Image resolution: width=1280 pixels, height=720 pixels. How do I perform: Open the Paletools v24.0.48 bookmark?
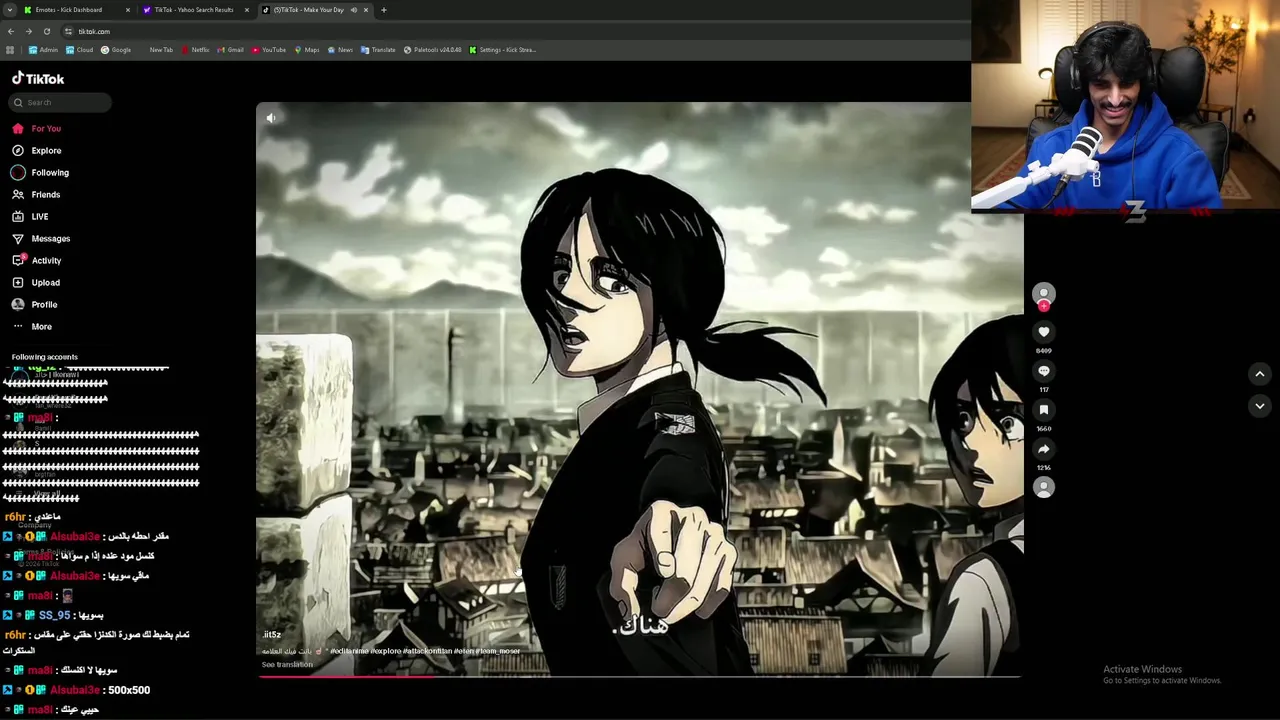coord(433,50)
